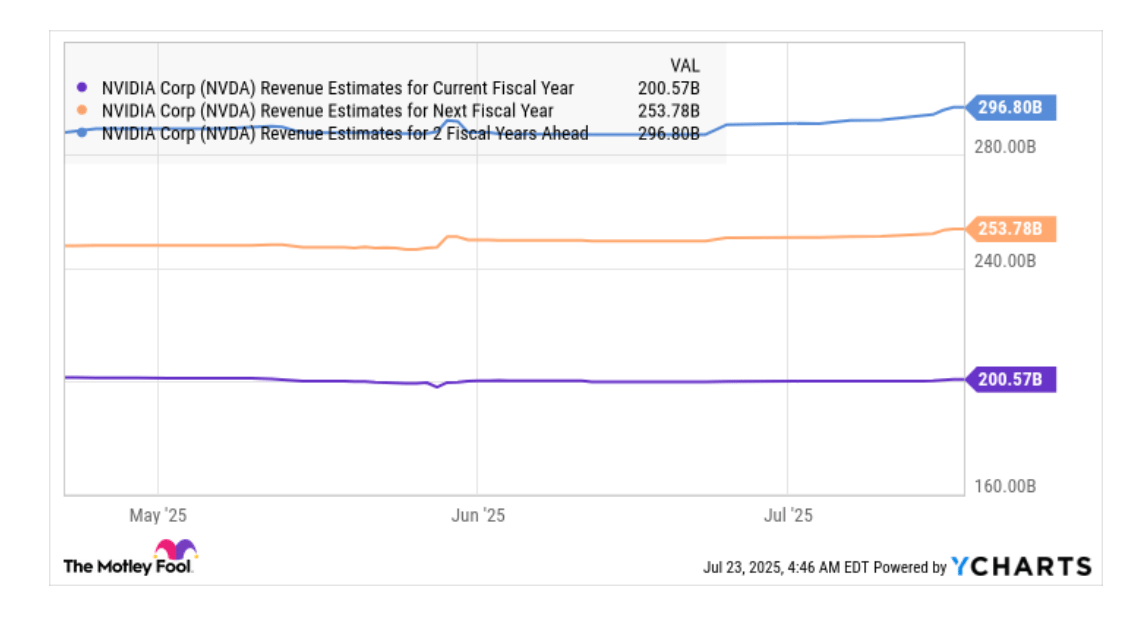This screenshot has width=1148, height=630.
Task: Click the Jul '25 x-axis label
Action: (x=789, y=516)
